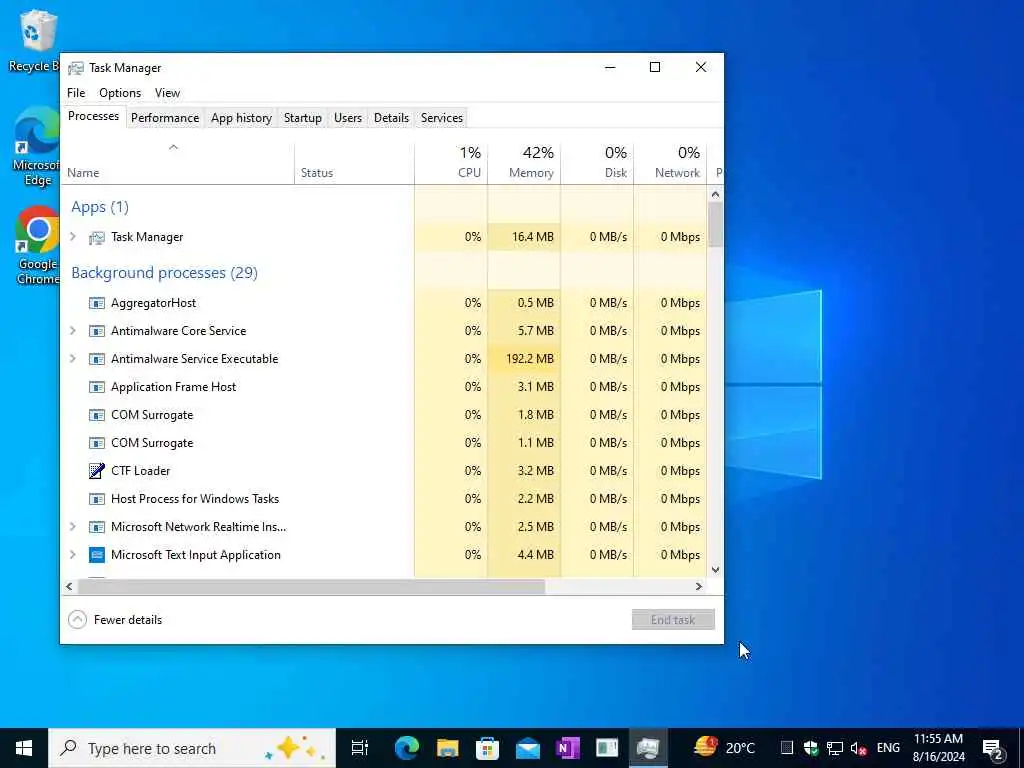Switch to the Services tab

441,118
